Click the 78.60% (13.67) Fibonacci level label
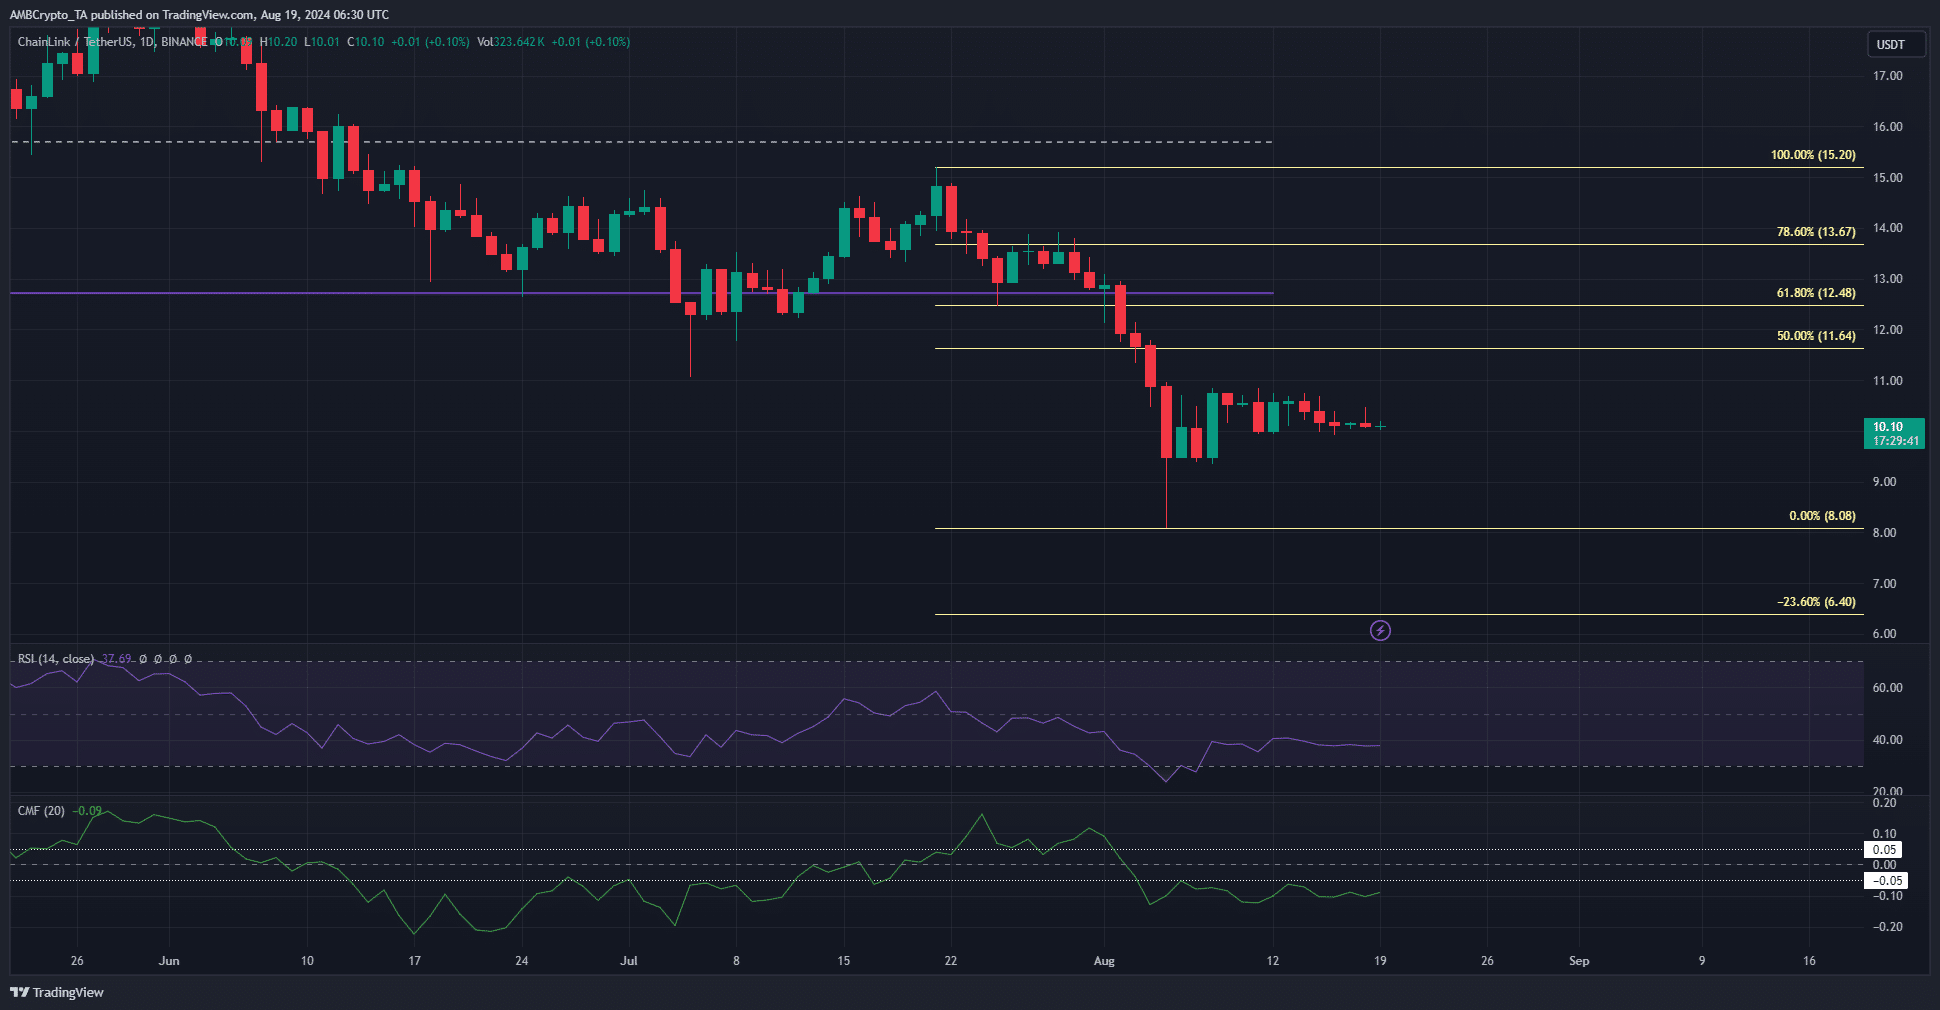This screenshot has height=1010, width=1940. click(1816, 232)
